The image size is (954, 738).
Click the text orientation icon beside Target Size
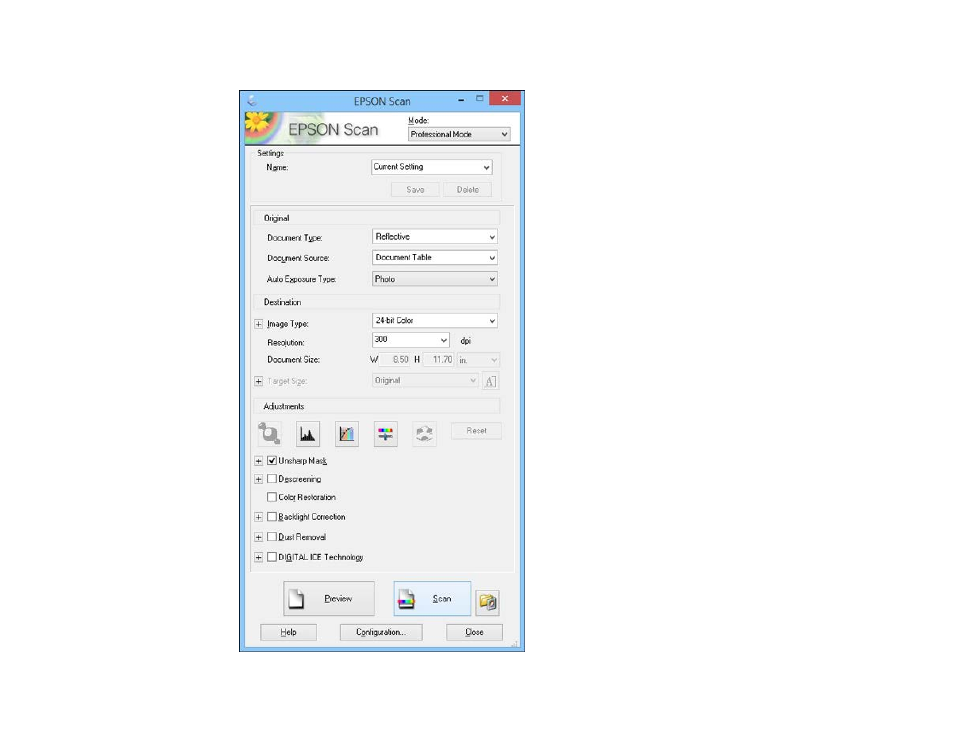tap(490, 381)
